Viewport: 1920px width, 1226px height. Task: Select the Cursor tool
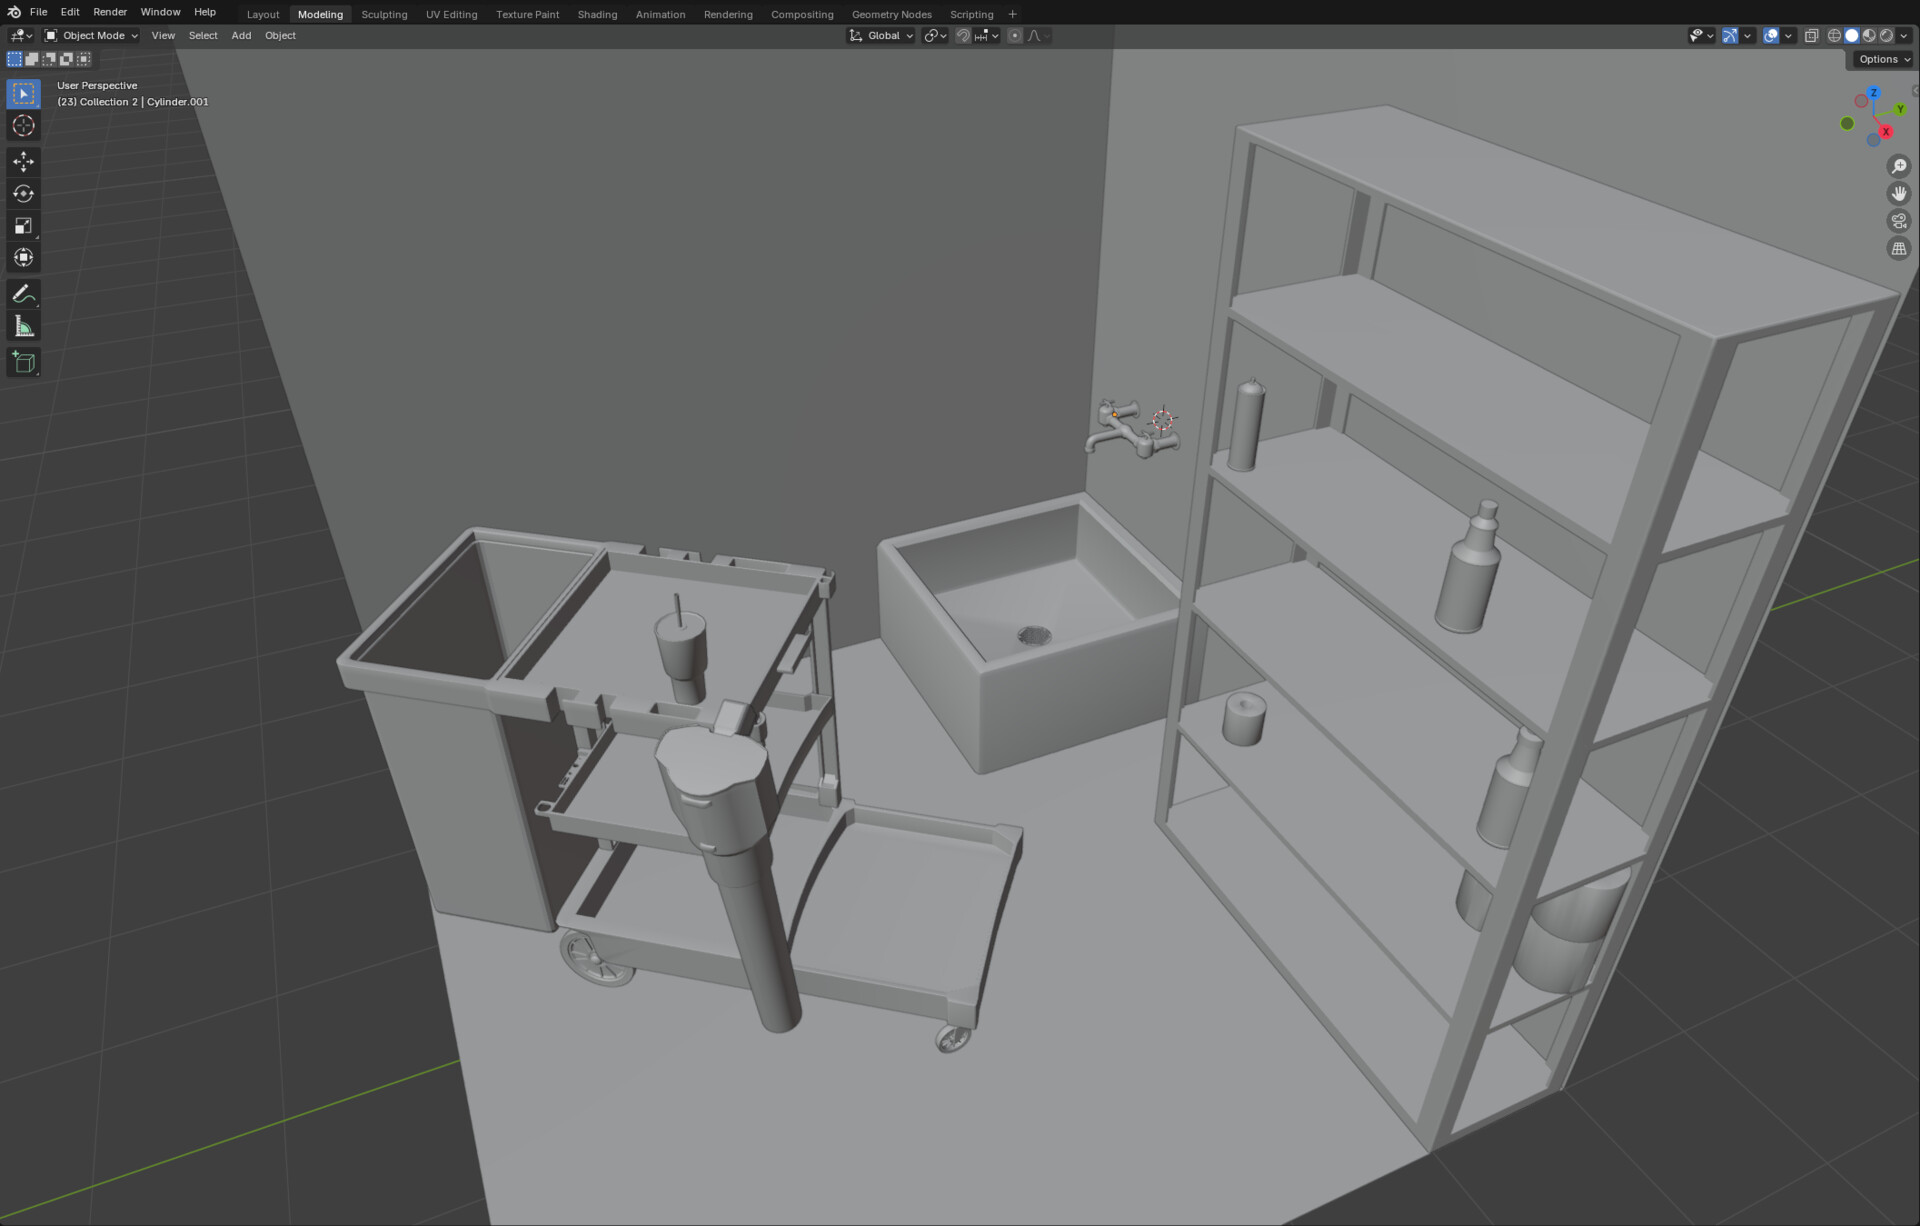pos(22,125)
